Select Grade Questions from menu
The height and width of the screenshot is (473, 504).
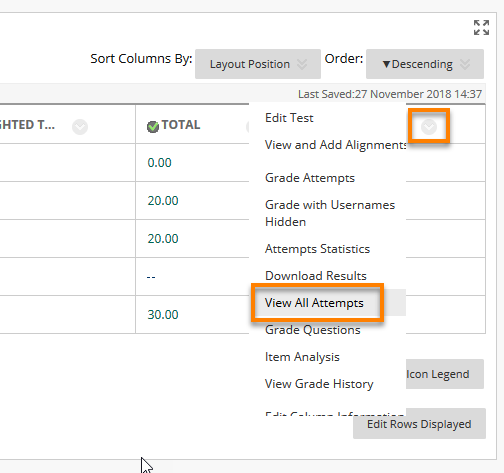[313, 330]
